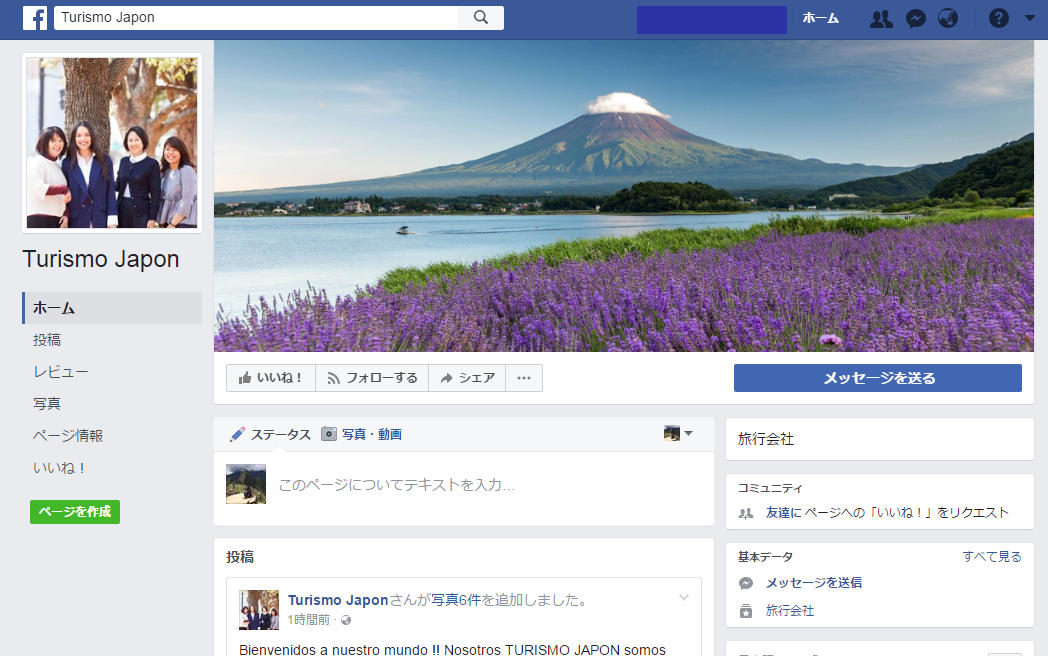Screen dimensions: 1048x656
Task: Open 写真 in the left sidebar
Action: coord(47,403)
